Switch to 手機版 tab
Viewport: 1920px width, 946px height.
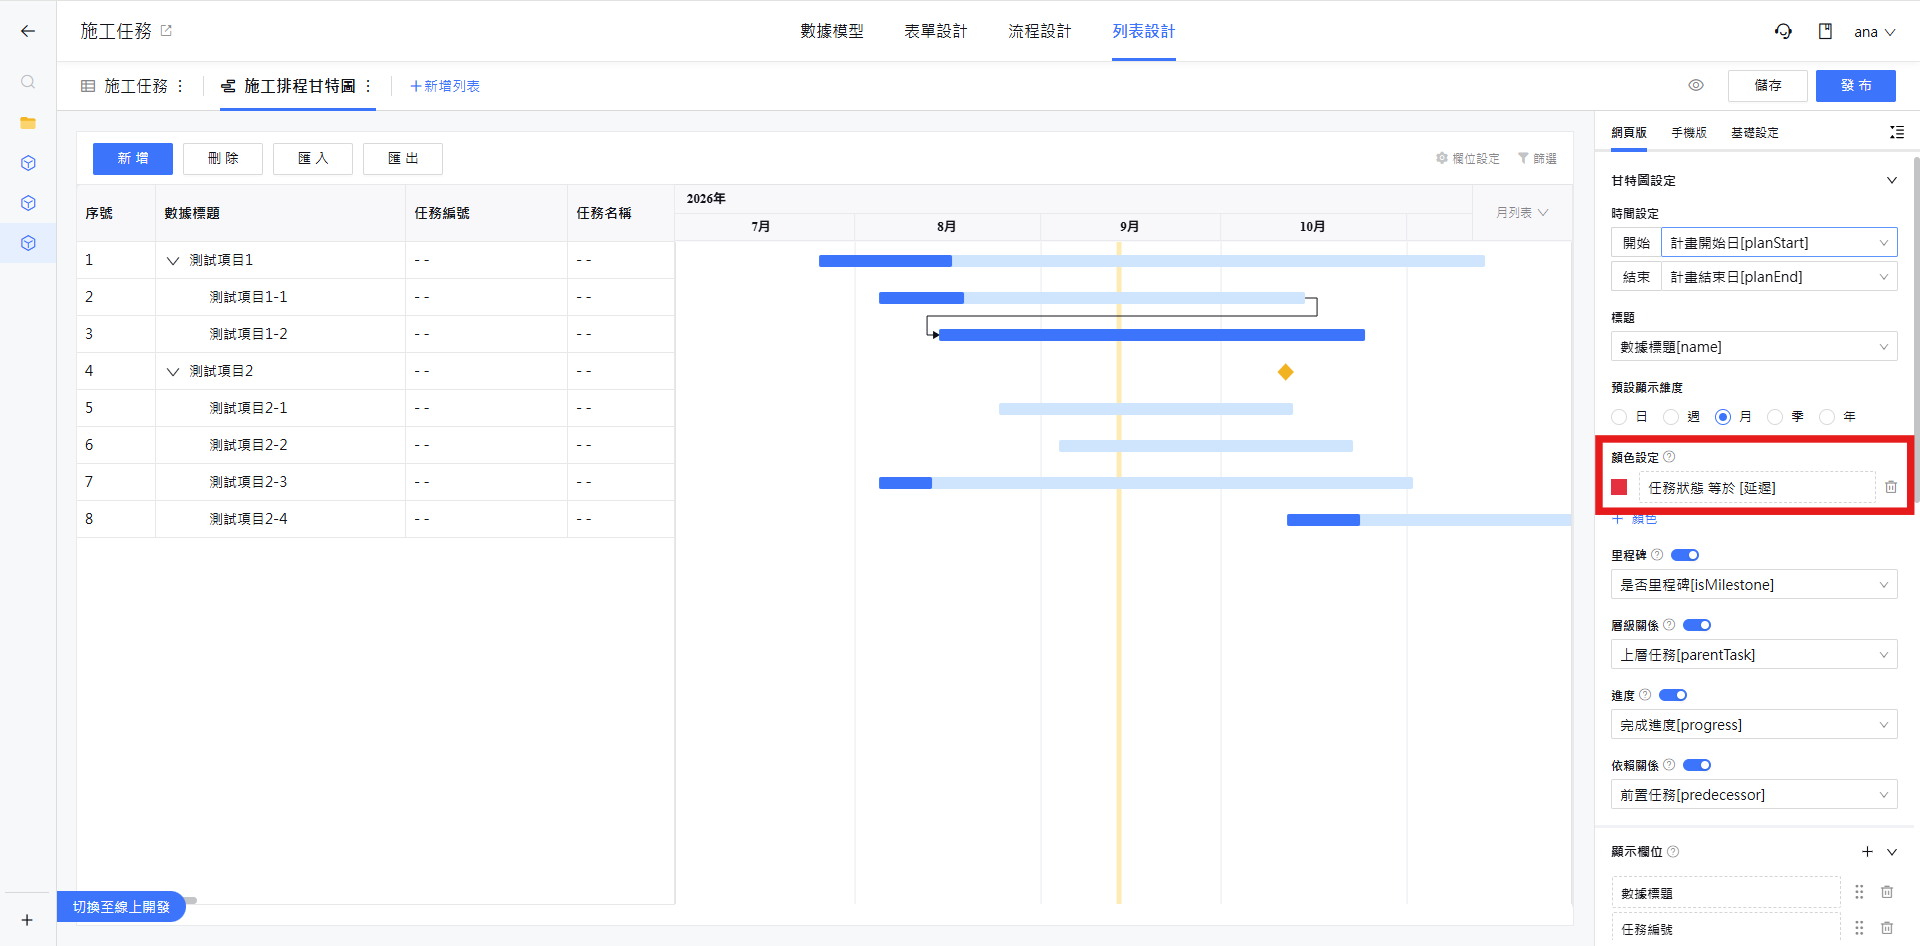click(x=1689, y=132)
